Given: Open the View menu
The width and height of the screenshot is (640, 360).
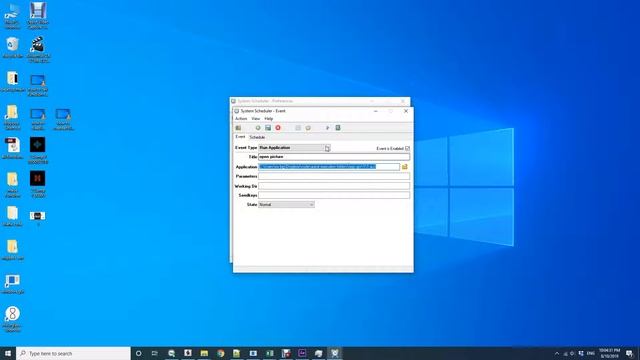Looking at the screenshot, I should [x=256, y=119].
